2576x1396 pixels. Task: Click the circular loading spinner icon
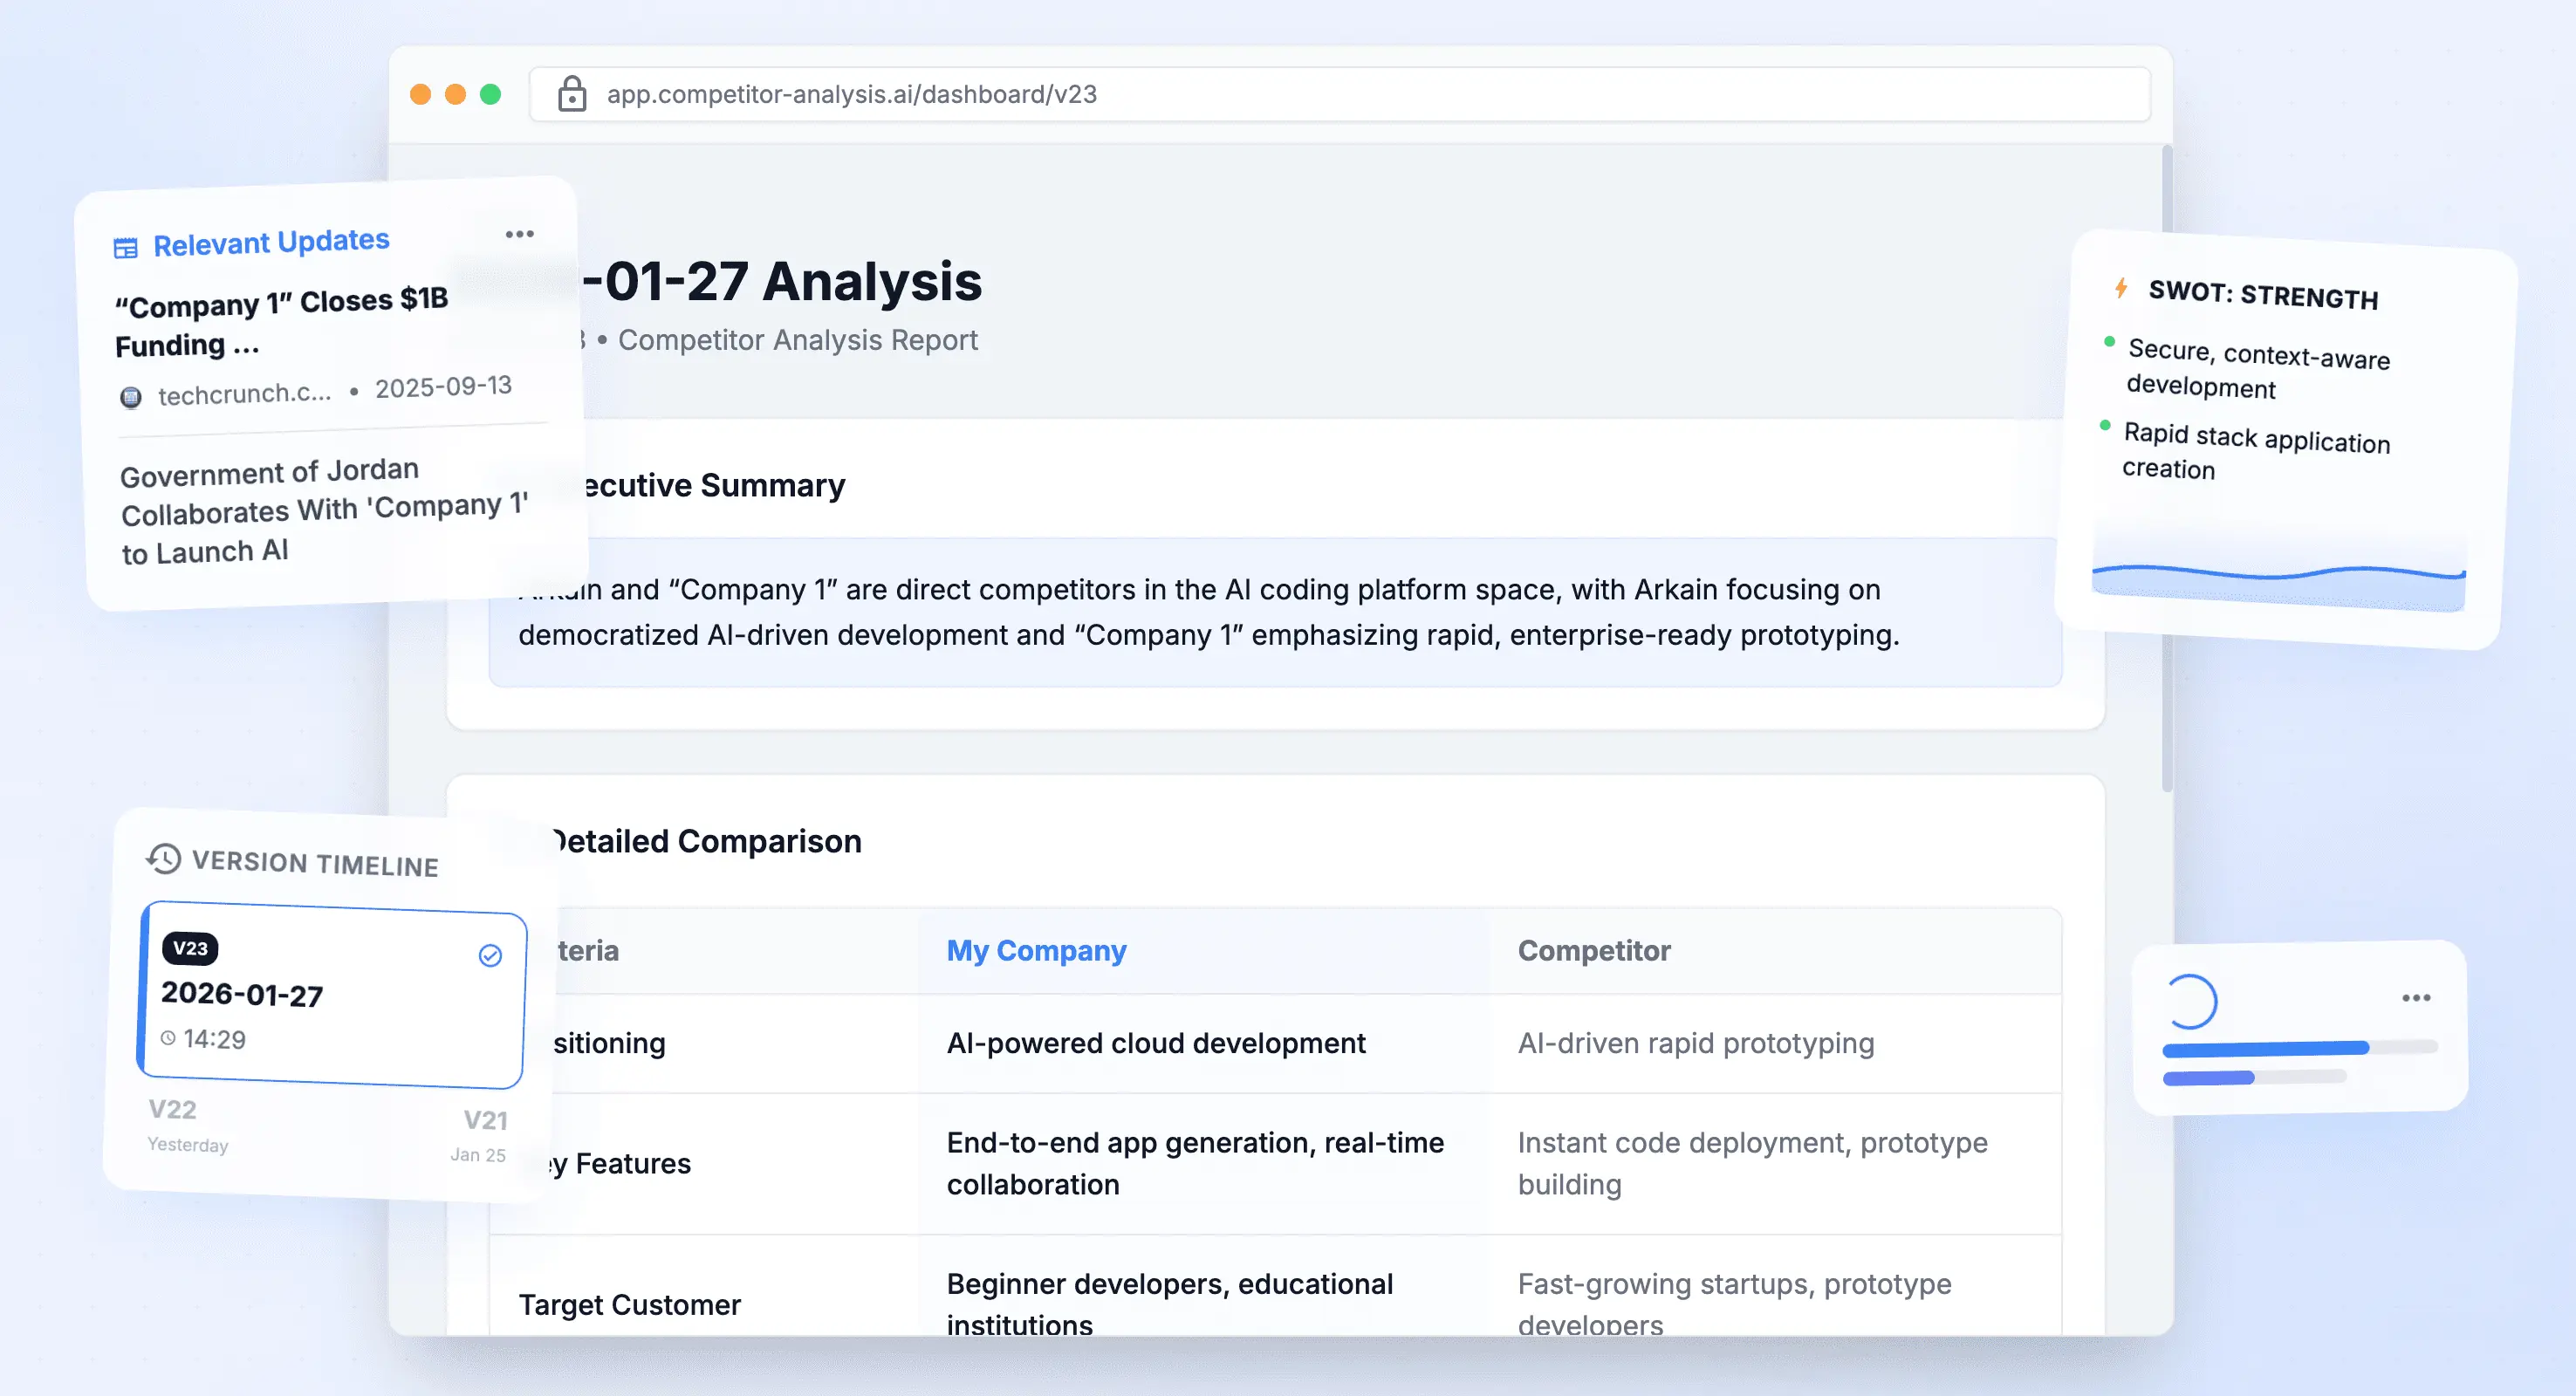click(x=2190, y=1002)
